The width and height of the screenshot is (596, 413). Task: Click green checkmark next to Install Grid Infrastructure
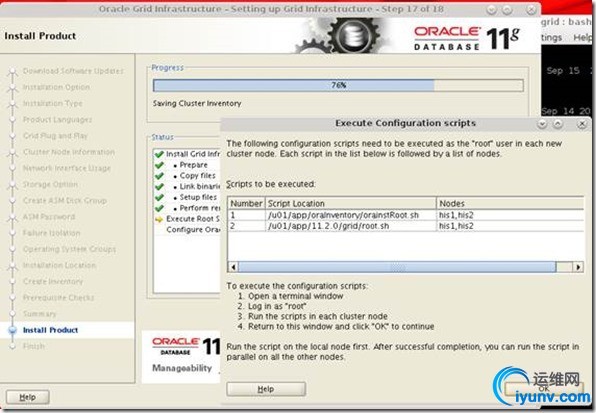(159, 154)
